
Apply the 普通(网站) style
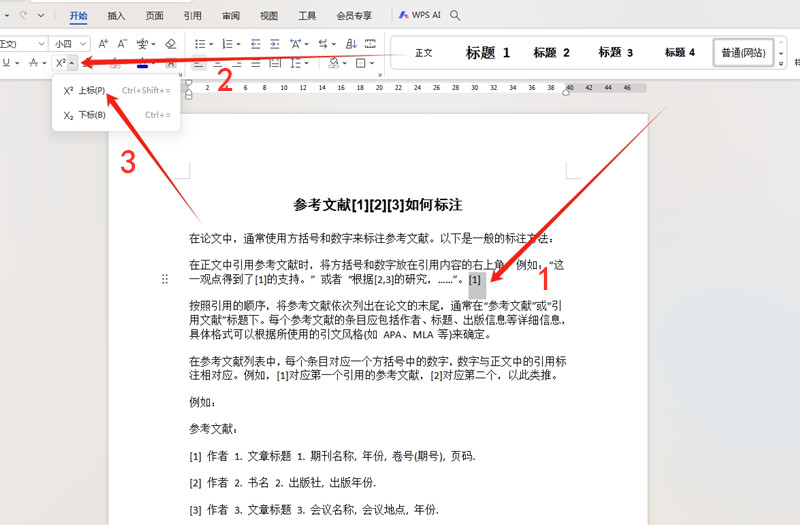click(x=743, y=53)
